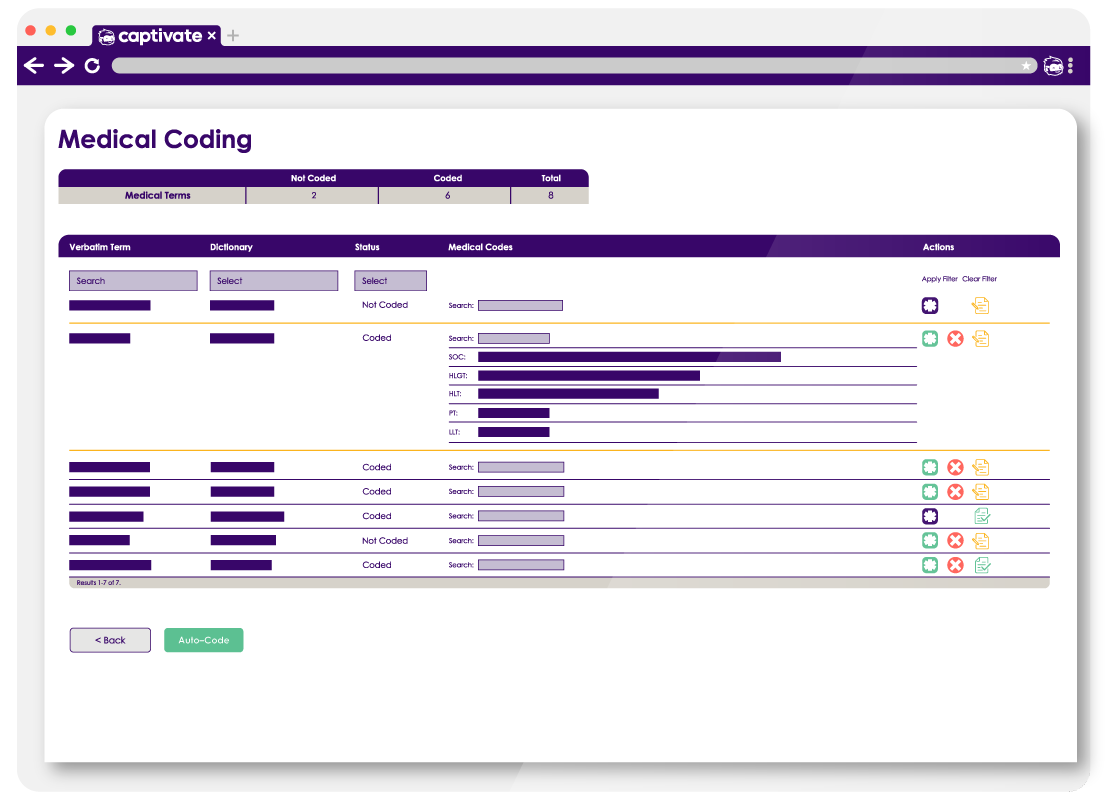Screen dimensions: 1107x800
Task: Open the Dictionary Select dropdown filter
Action: (273, 281)
